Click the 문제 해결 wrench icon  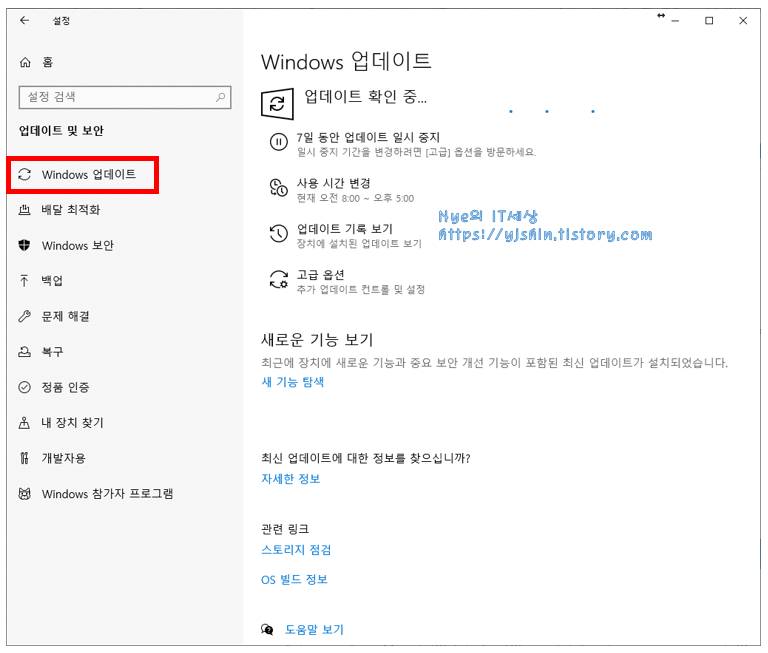click(x=24, y=316)
